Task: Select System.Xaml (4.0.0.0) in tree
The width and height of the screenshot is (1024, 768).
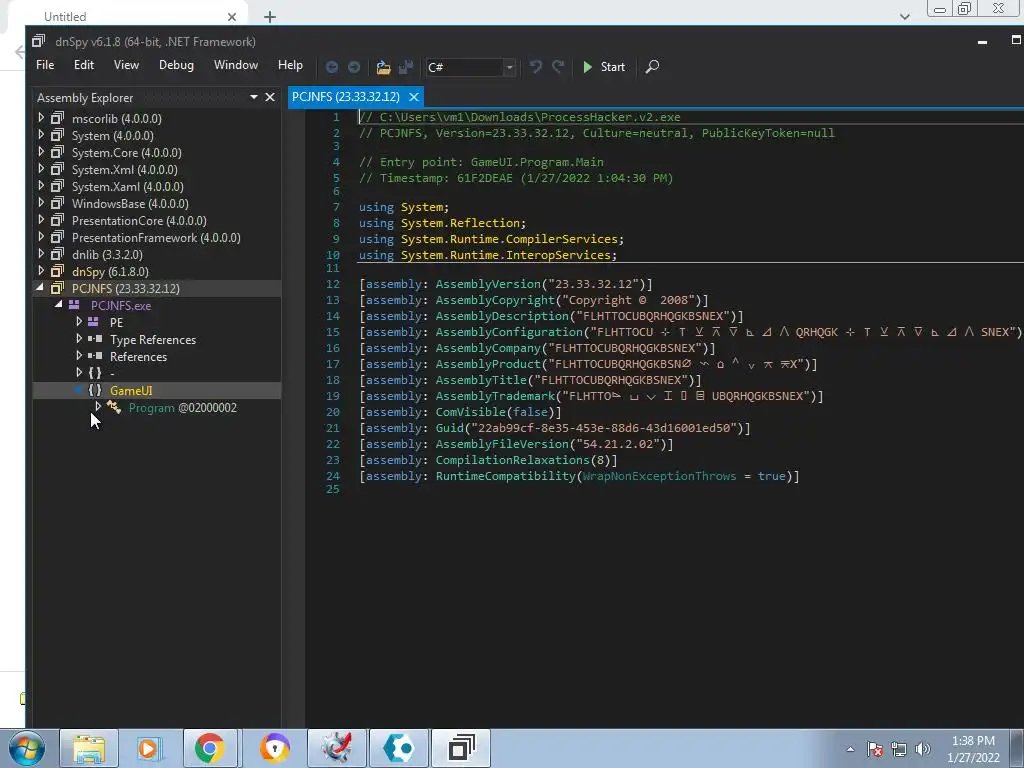Action: 127,187
